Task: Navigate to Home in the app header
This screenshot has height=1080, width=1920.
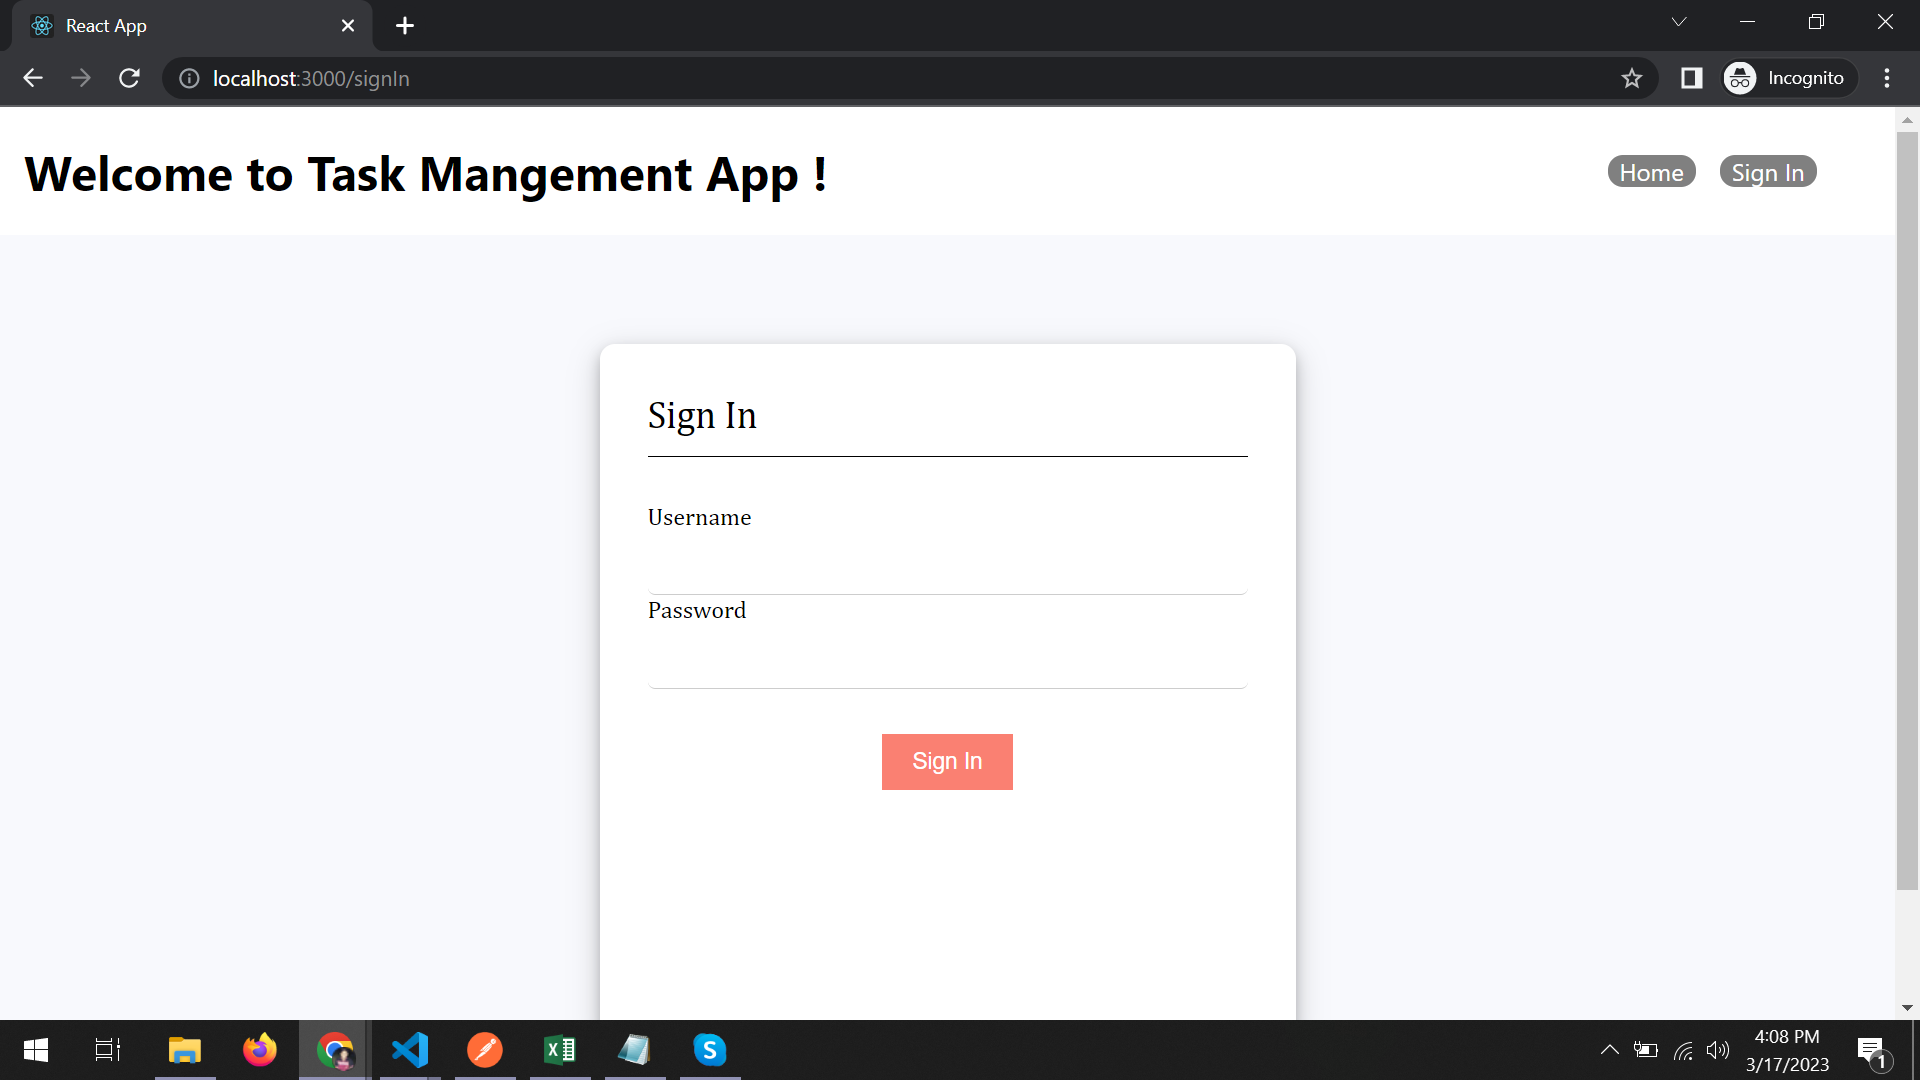Action: pos(1651,171)
